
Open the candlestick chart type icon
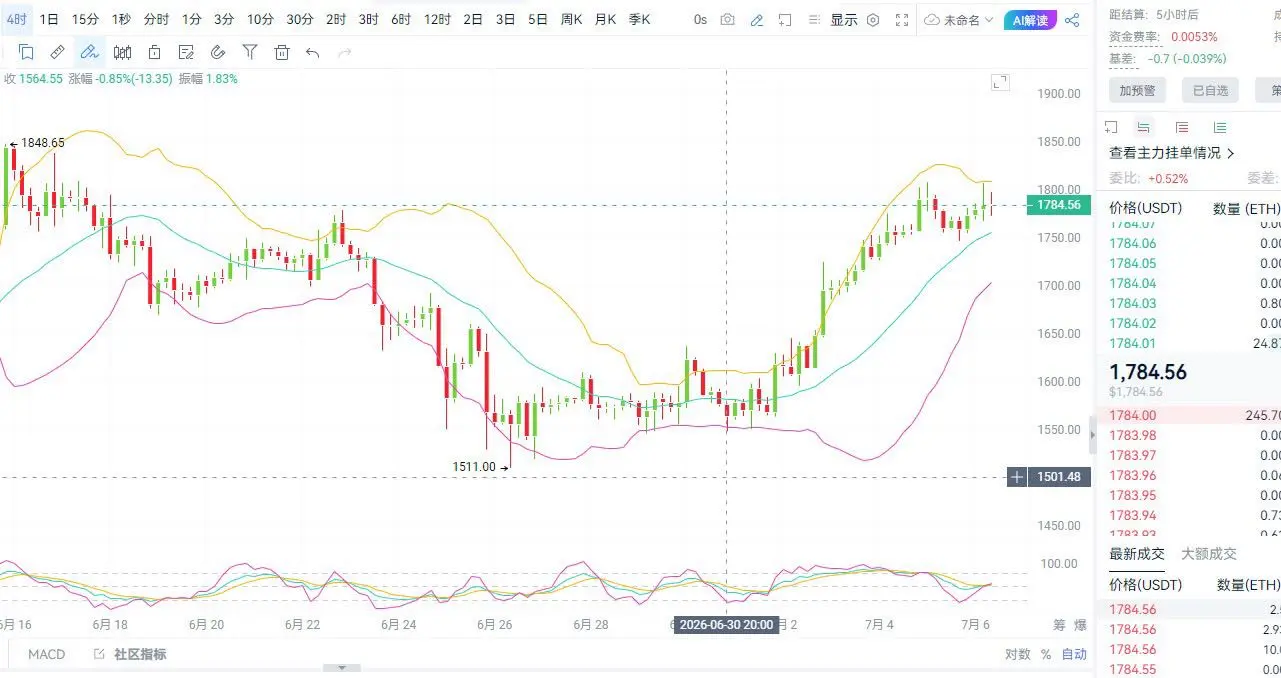[122, 52]
